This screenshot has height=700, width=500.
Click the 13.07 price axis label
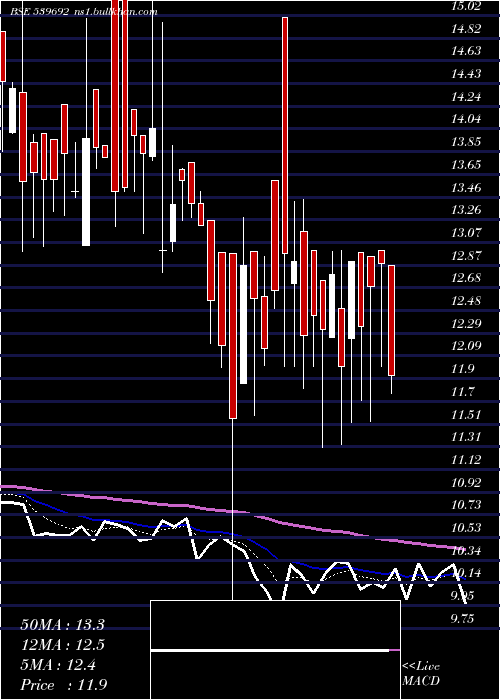pos(466,233)
